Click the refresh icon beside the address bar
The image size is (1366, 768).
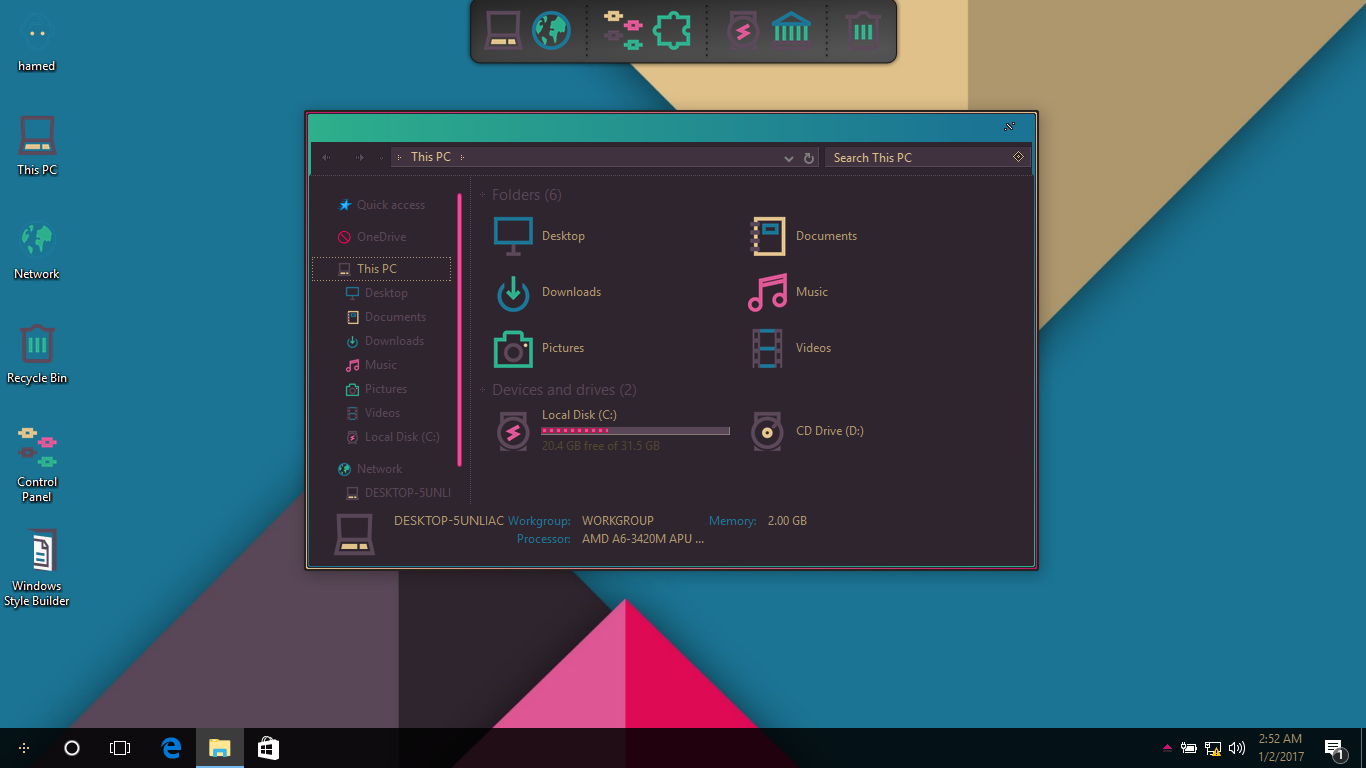coord(809,158)
